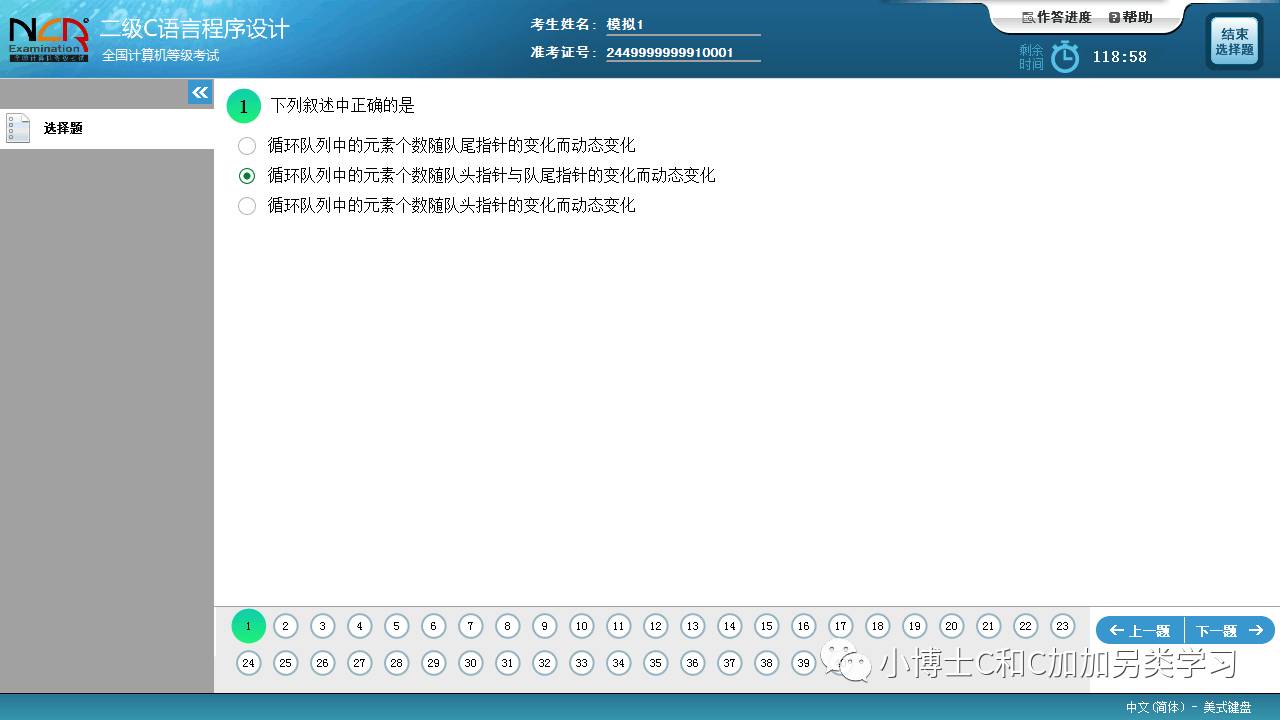The image size is (1280, 720).
Task: Jump to question 10
Action: (x=581, y=626)
